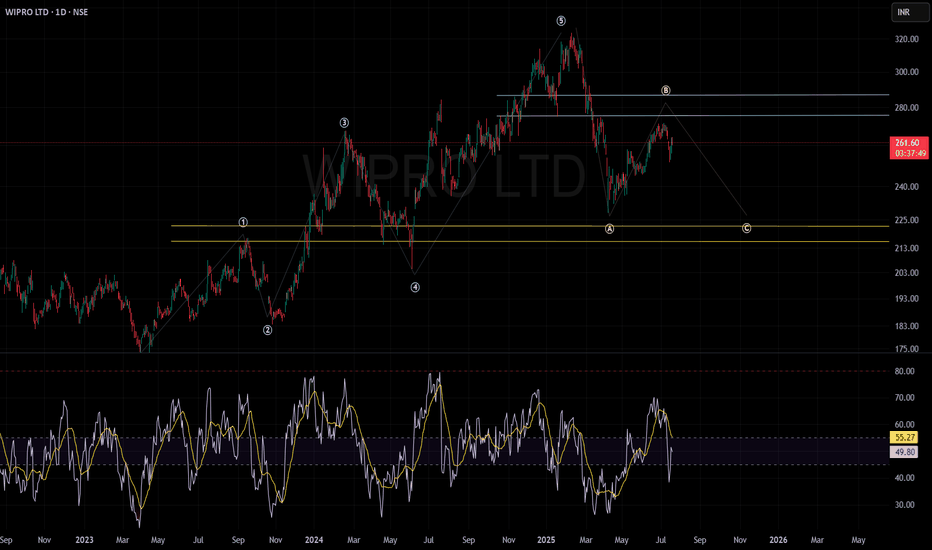Select the 49.80 indicator value label

pos(905,452)
